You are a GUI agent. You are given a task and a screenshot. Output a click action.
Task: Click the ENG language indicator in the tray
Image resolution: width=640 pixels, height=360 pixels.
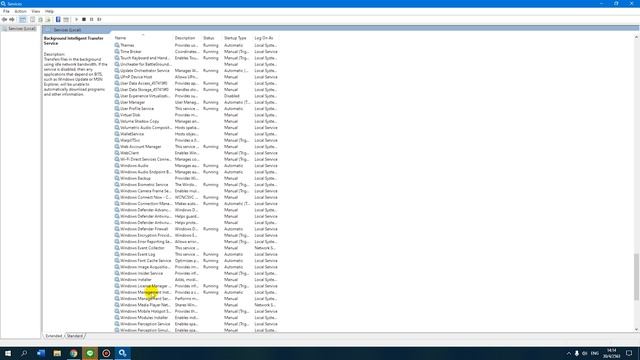point(595,353)
